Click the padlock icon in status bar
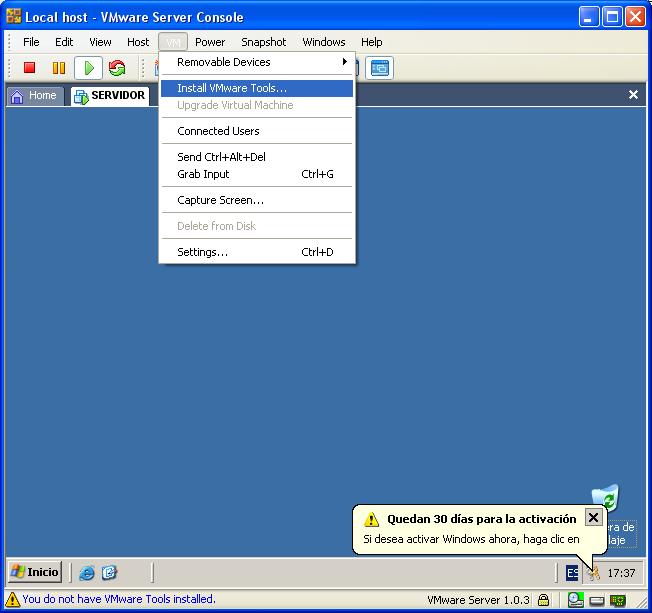652x613 pixels. (543, 600)
